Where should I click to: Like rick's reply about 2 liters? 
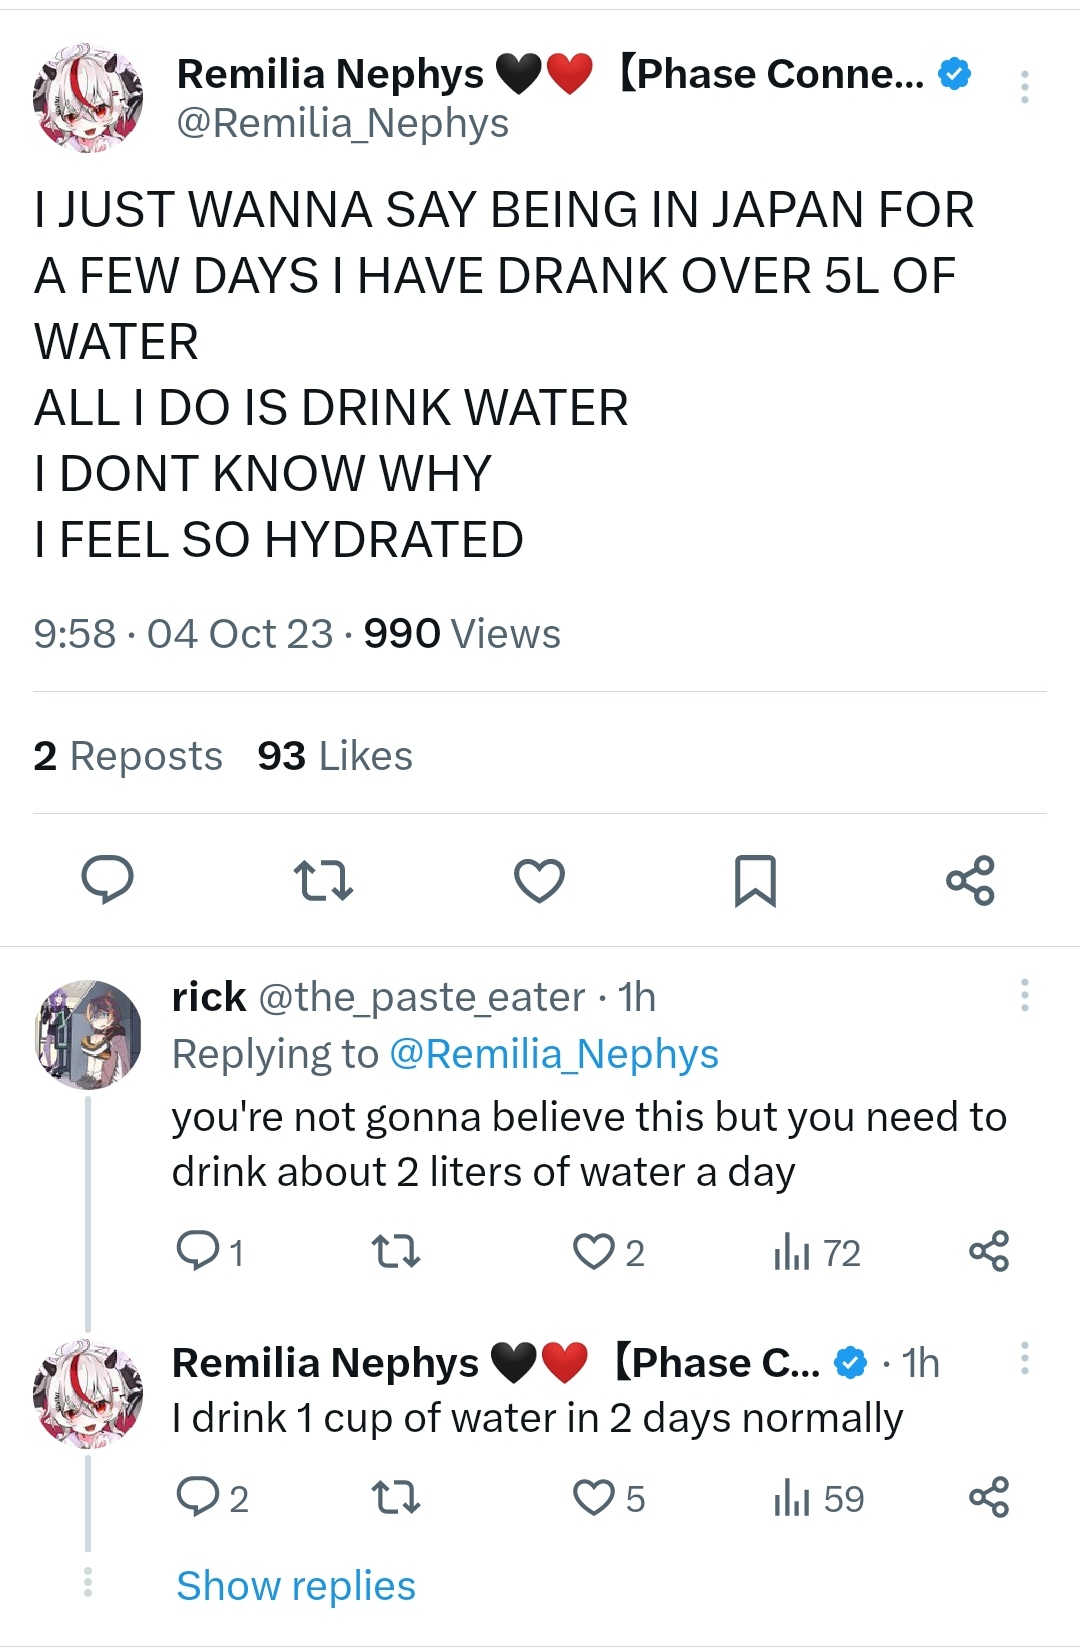point(594,1252)
